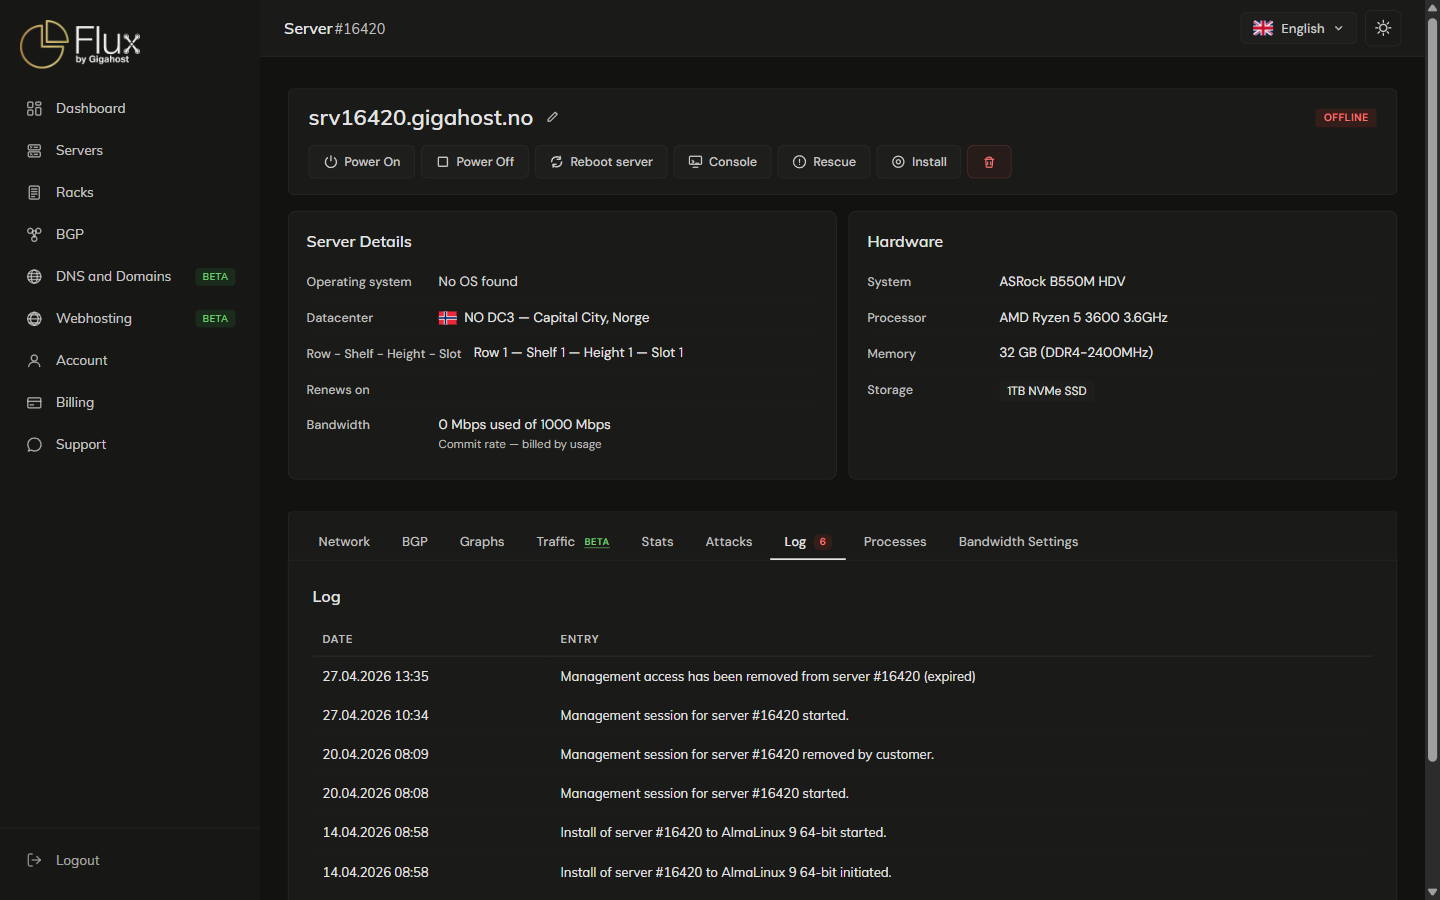The height and width of the screenshot is (900, 1440).
Task: Open the English language dropdown
Action: pos(1298,28)
